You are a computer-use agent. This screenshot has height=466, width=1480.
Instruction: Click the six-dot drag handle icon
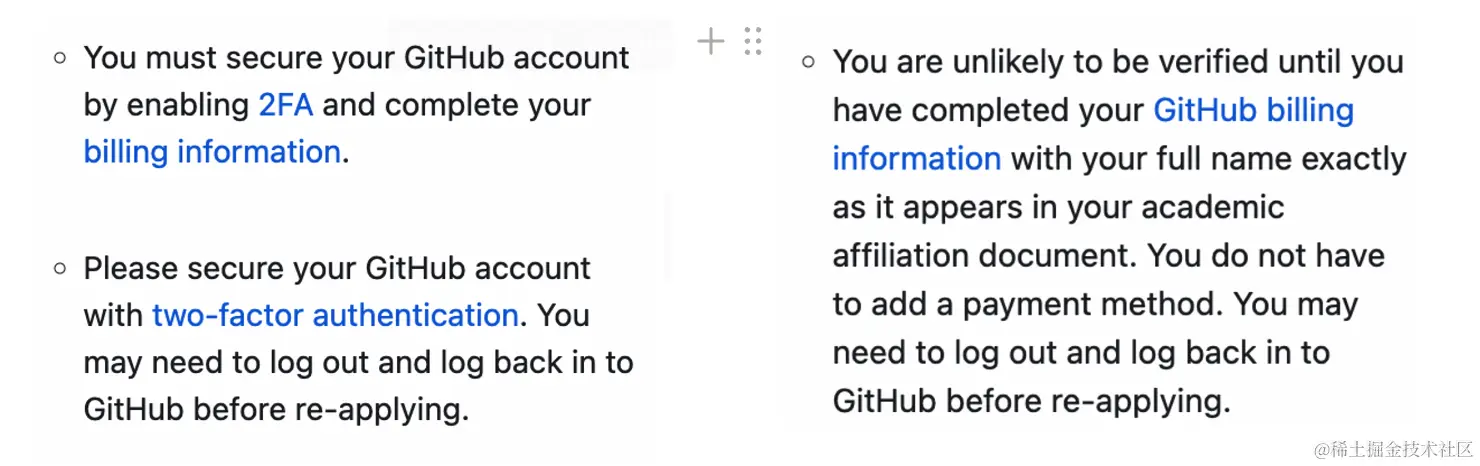pos(753,41)
